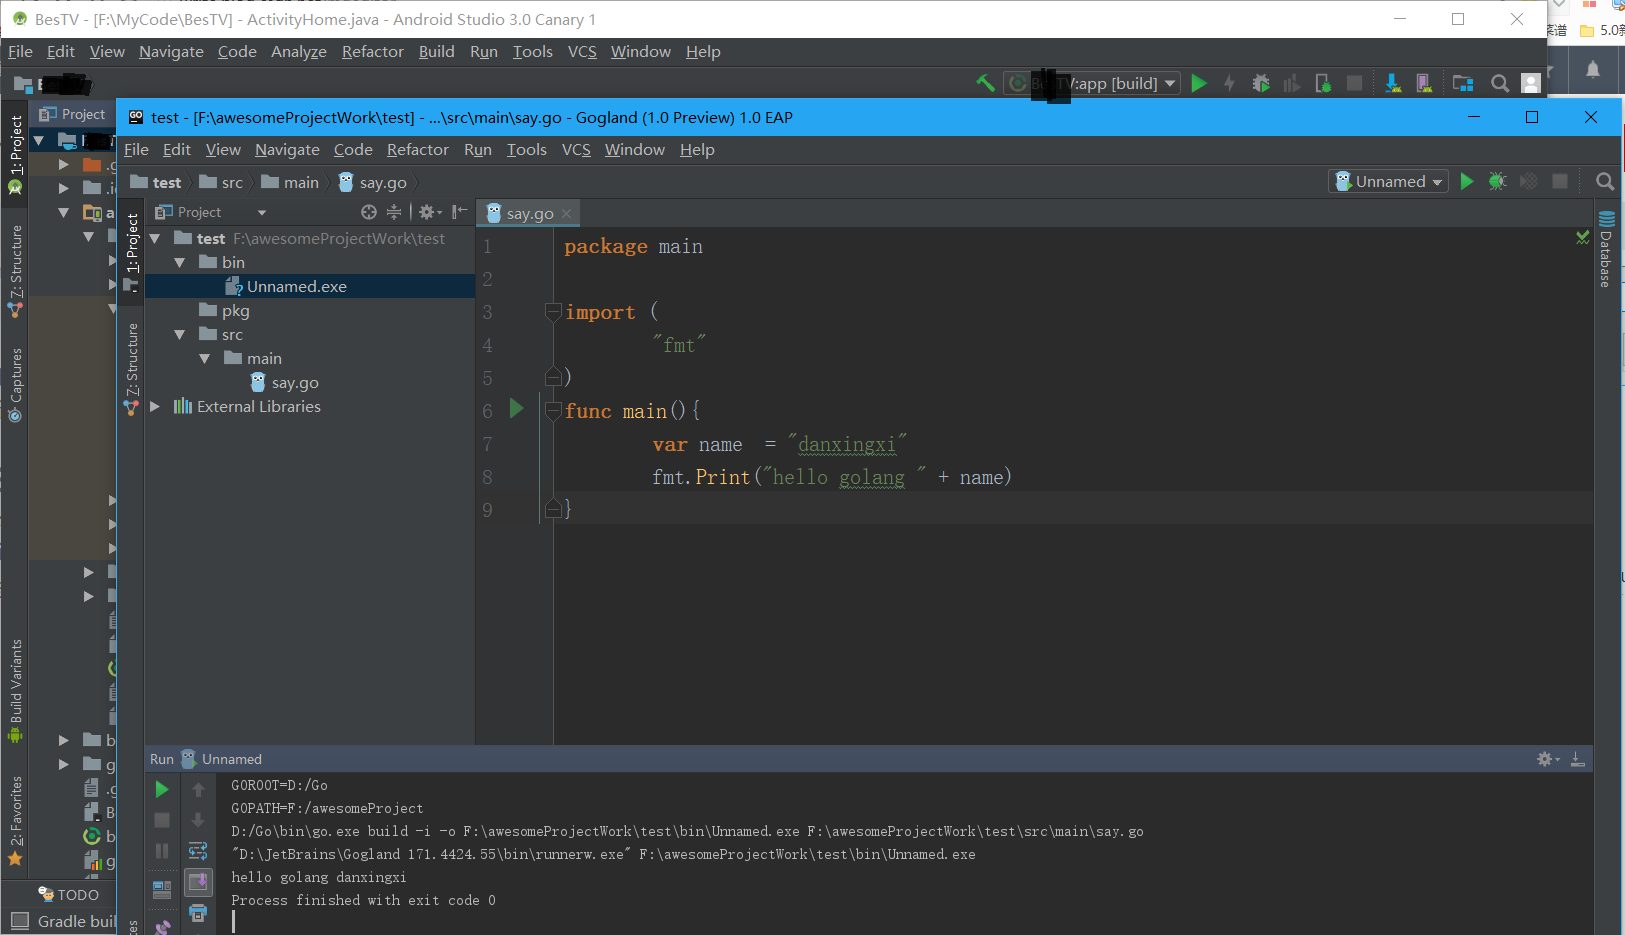The image size is (1625, 935).
Task: Open Android Studio Analyze menu
Action: [x=299, y=51]
